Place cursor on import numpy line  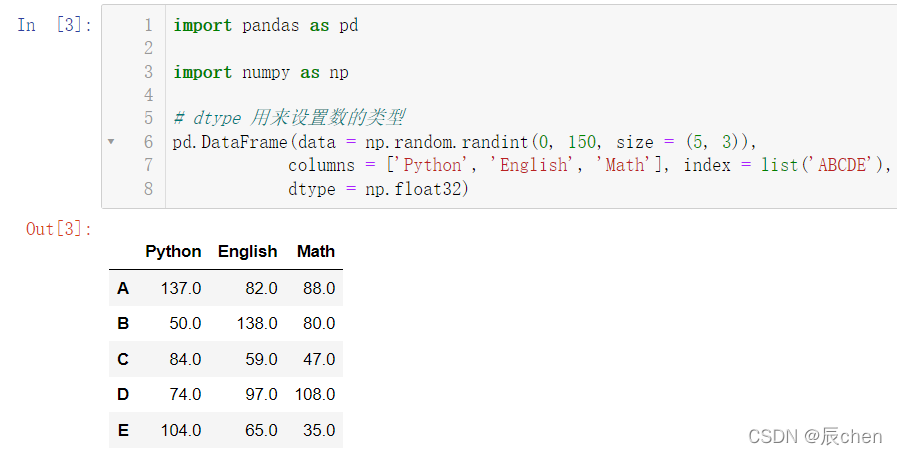pyautogui.click(x=261, y=73)
